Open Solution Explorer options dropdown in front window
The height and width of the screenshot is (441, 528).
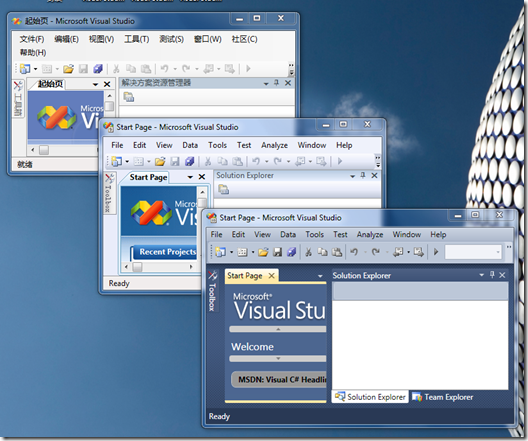point(482,275)
